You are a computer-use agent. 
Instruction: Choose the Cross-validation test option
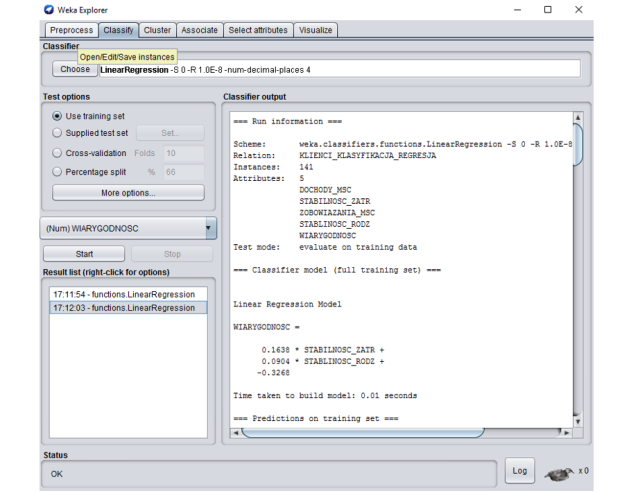[x=57, y=153]
